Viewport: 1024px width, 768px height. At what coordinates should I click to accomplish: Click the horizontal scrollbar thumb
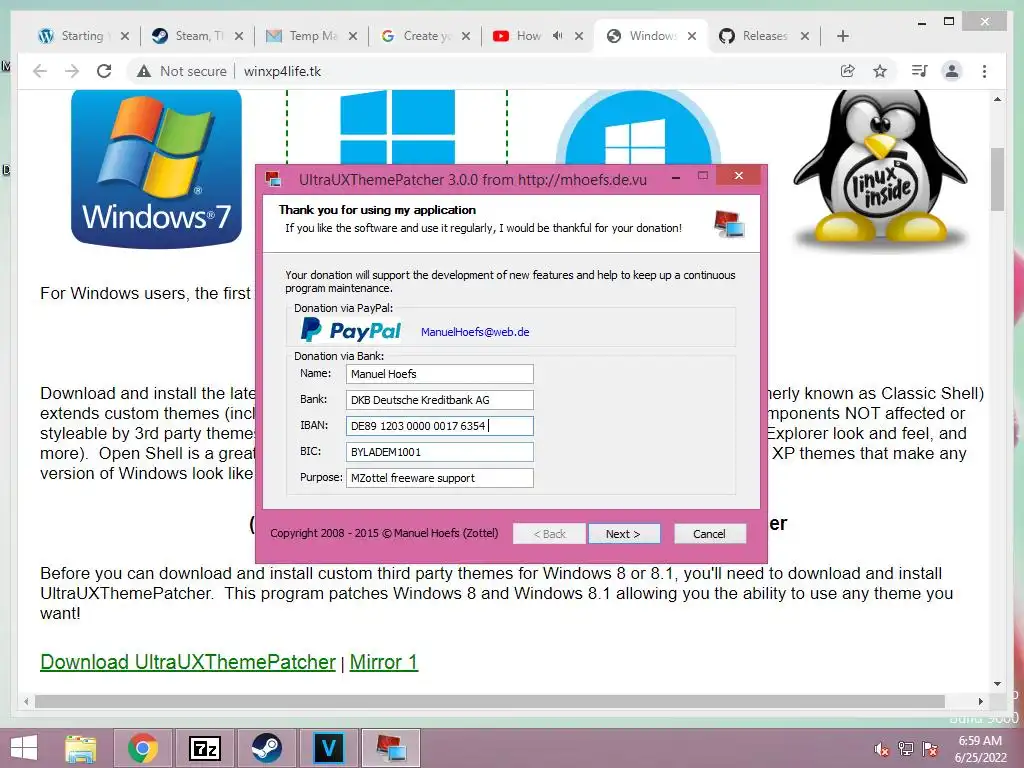click(490, 701)
